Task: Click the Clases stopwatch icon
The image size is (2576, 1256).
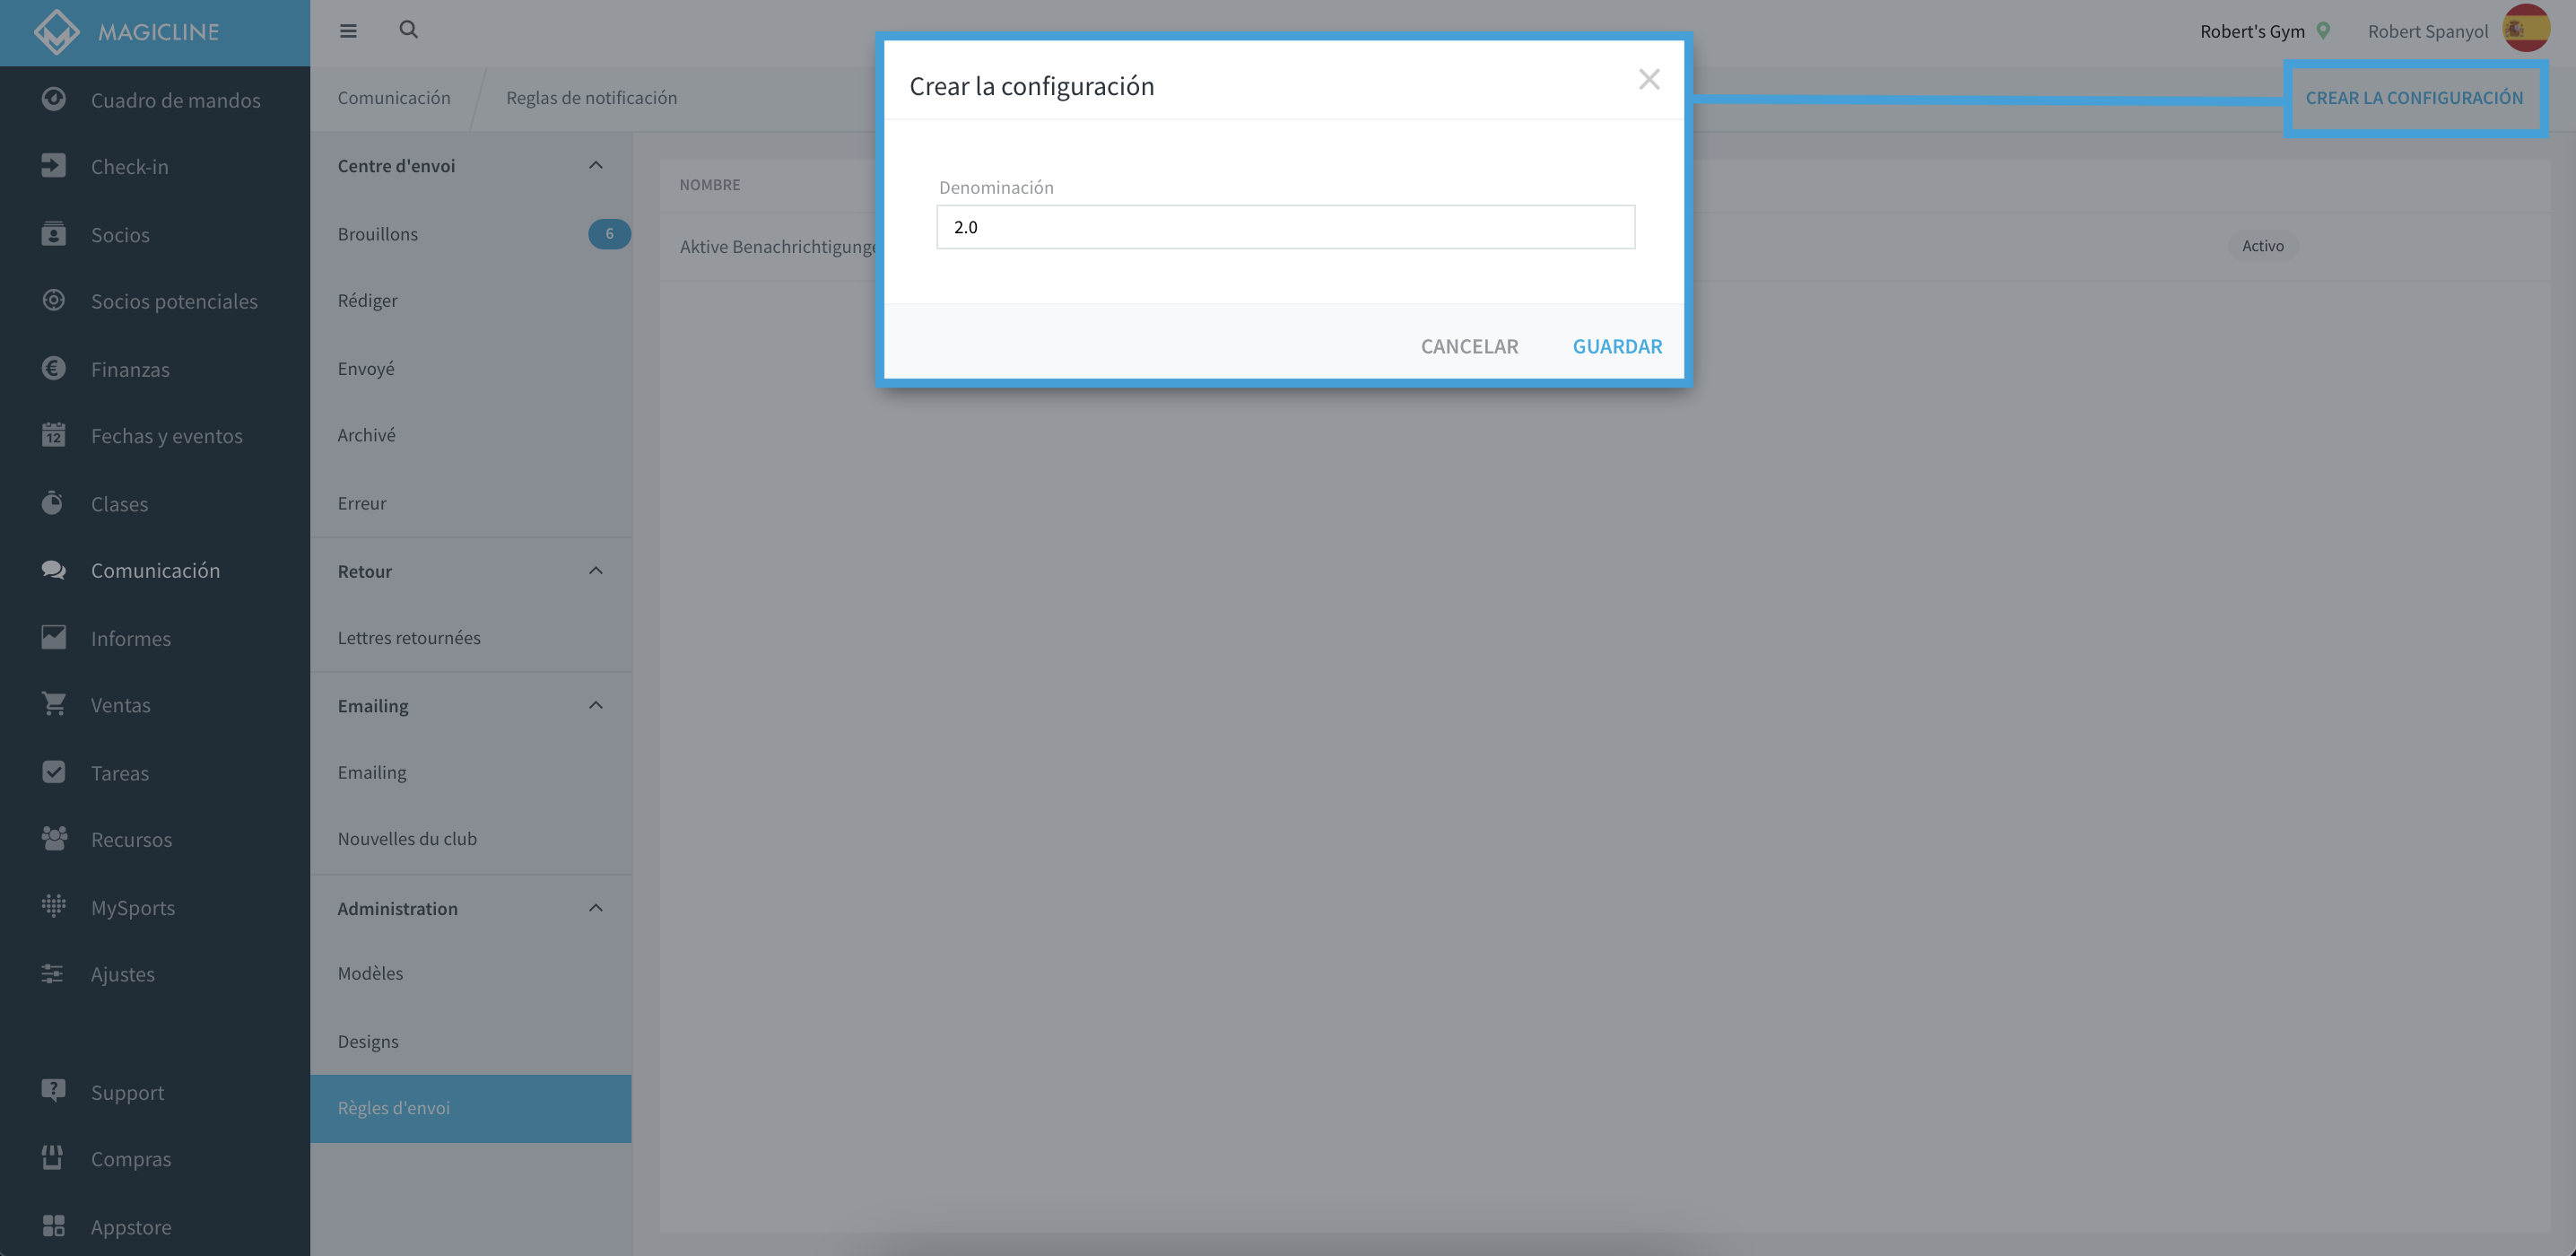Action: (54, 503)
